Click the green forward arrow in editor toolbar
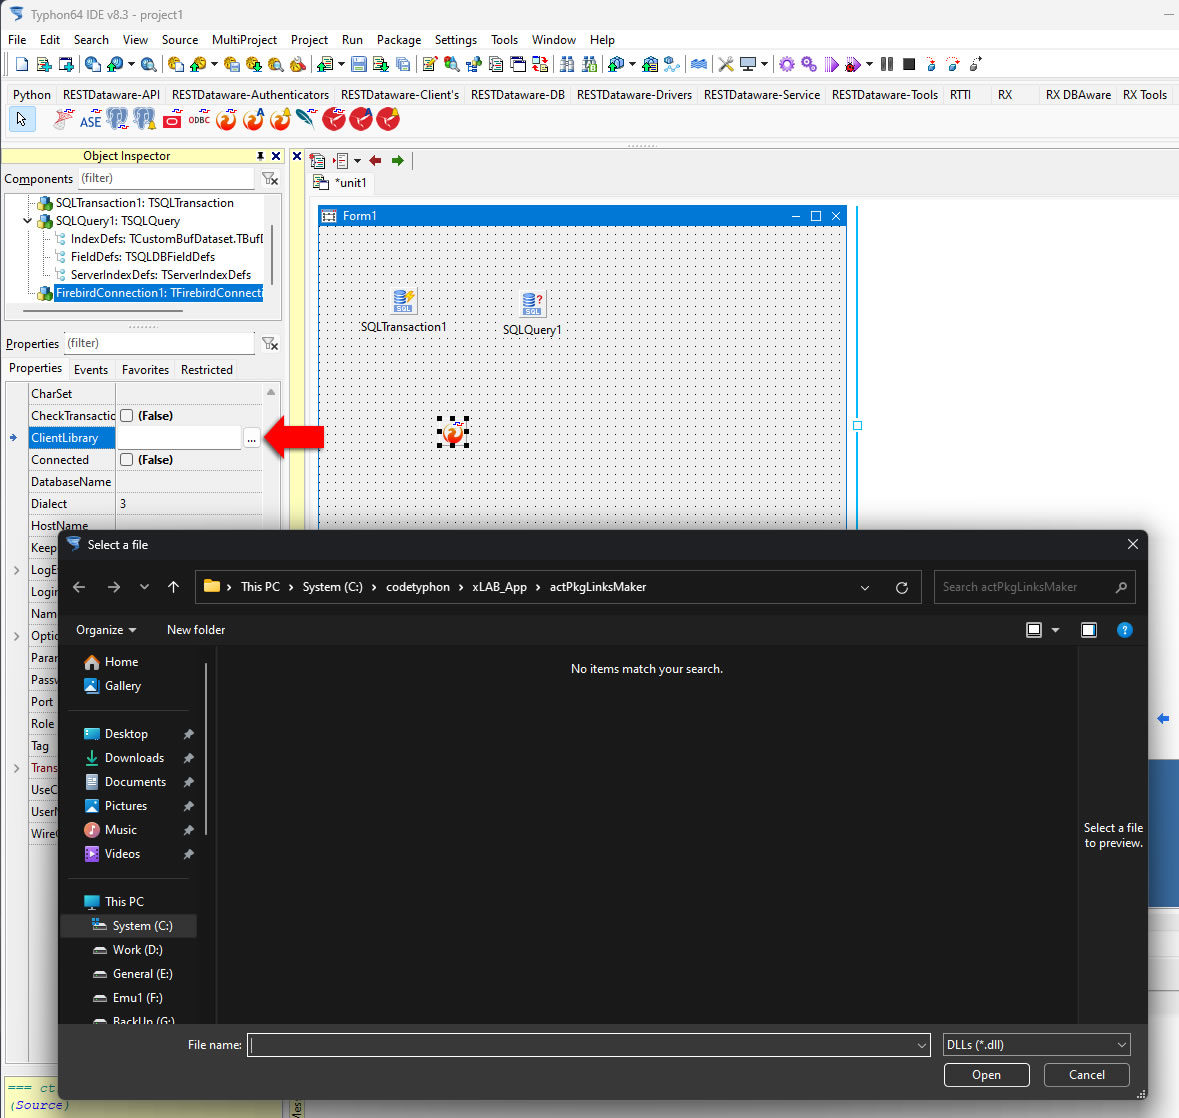The image size is (1179, 1118). coord(398,160)
